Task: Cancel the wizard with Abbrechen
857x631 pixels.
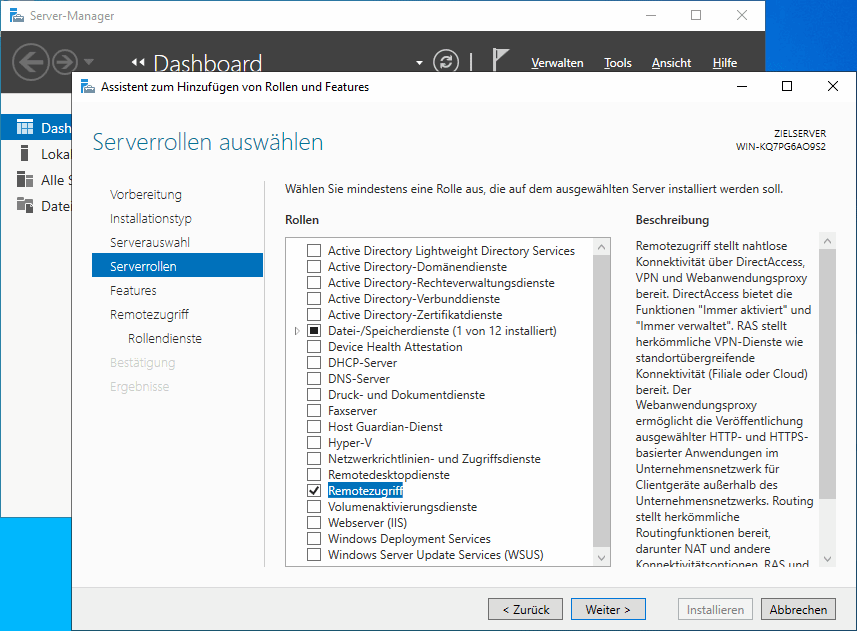Action: pos(798,608)
